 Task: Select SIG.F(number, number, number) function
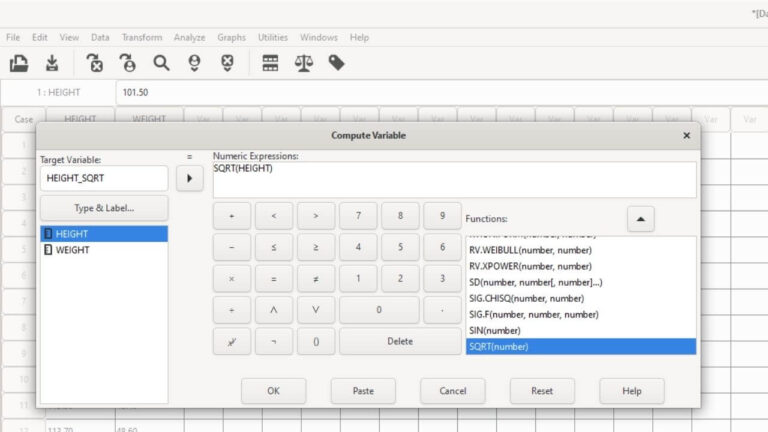581,314
